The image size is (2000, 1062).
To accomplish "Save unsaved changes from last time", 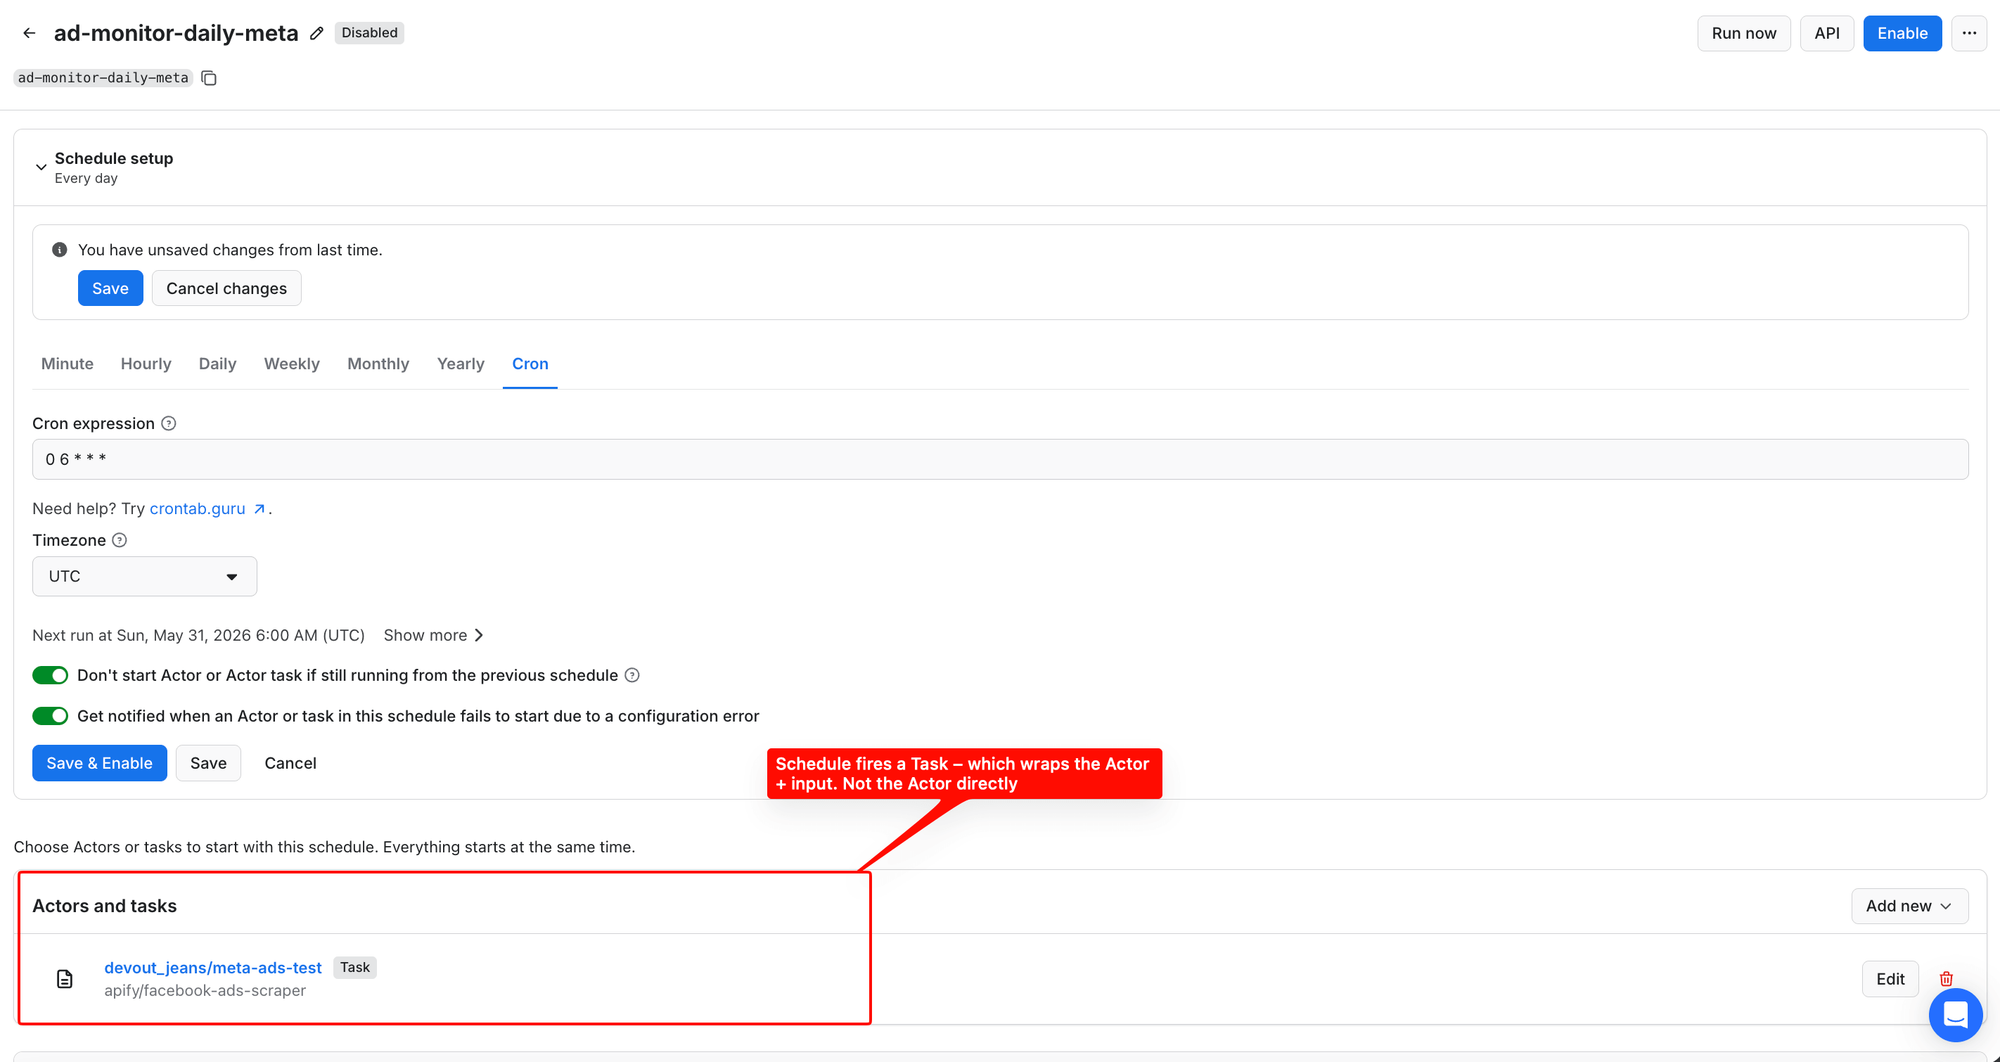I will point(110,288).
